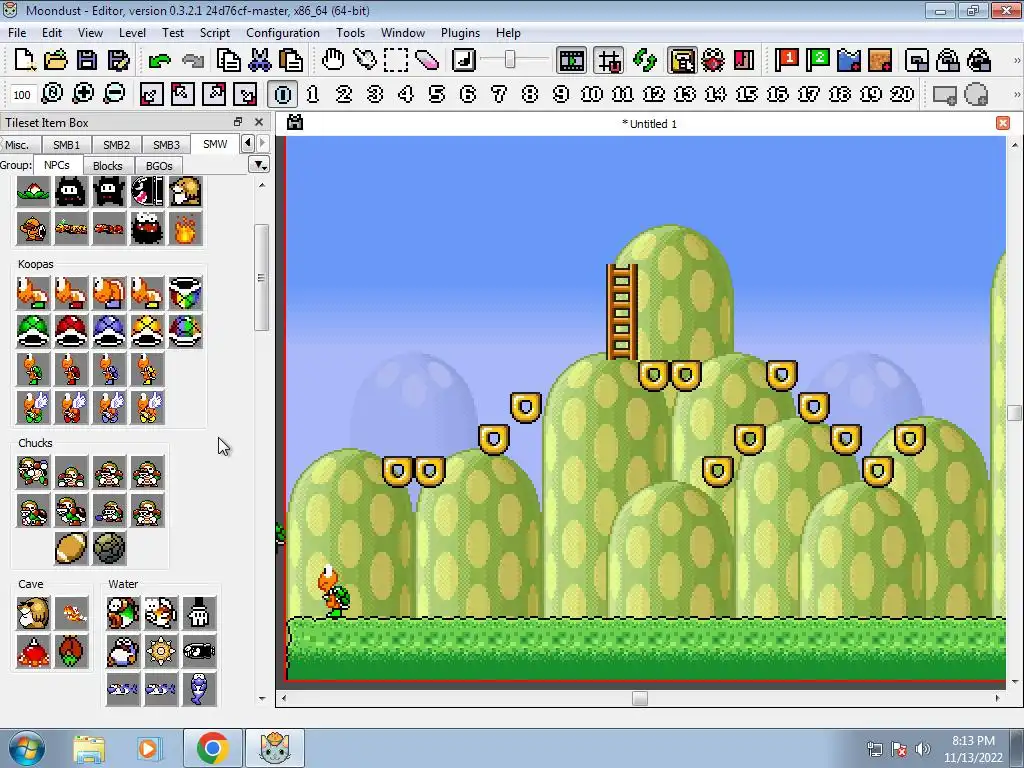The width and height of the screenshot is (1024, 768).
Task: Zoom in with plus magnifier
Action: point(83,94)
